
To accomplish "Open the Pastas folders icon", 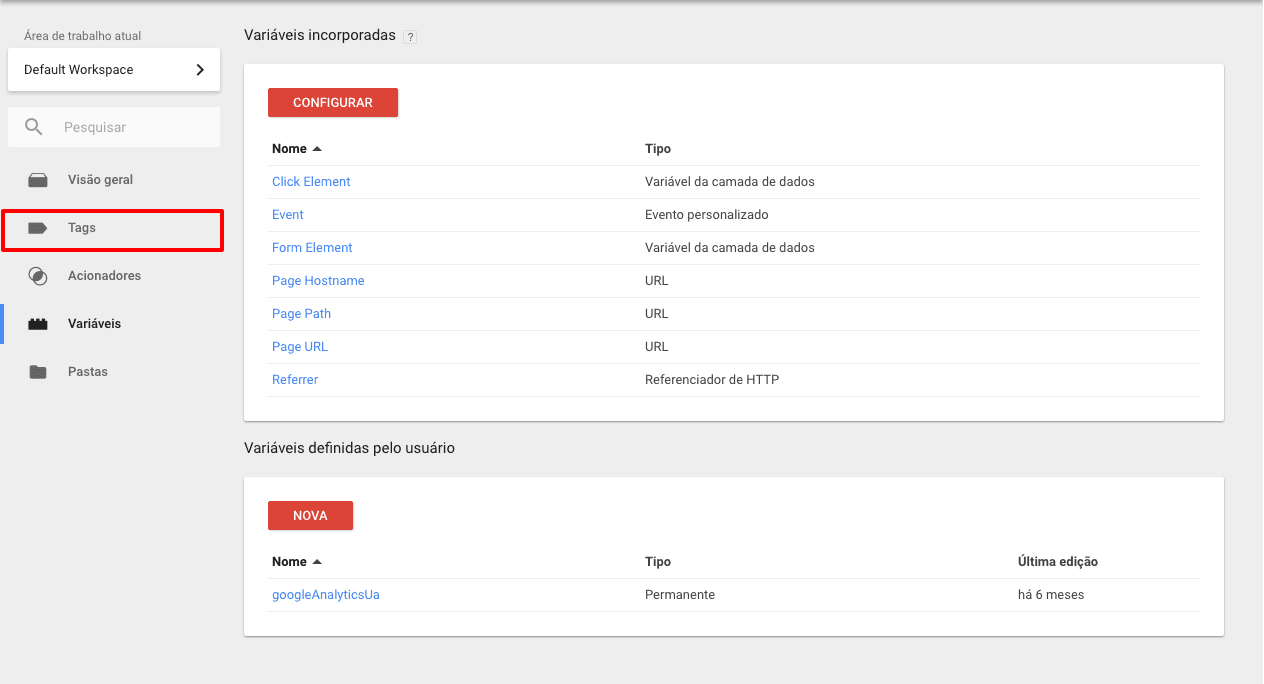I will 37,371.
